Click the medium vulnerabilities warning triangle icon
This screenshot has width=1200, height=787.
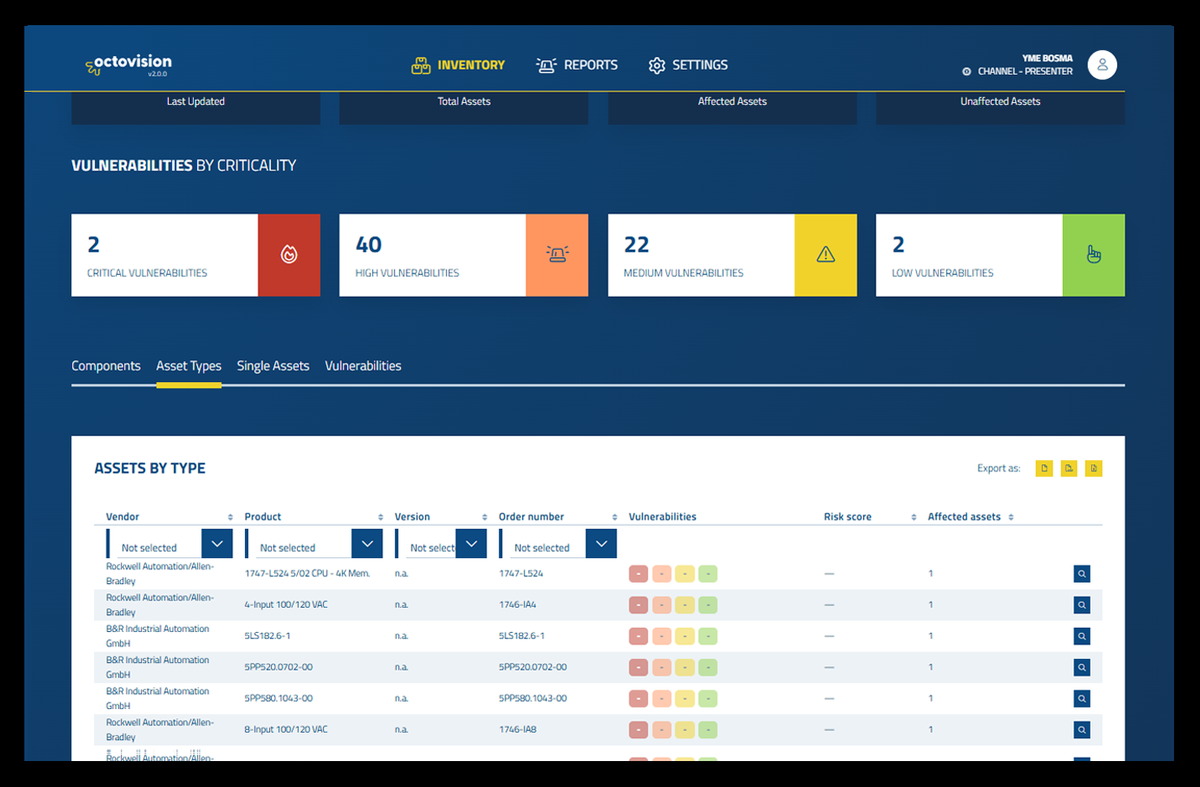click(x=825, y=254)
